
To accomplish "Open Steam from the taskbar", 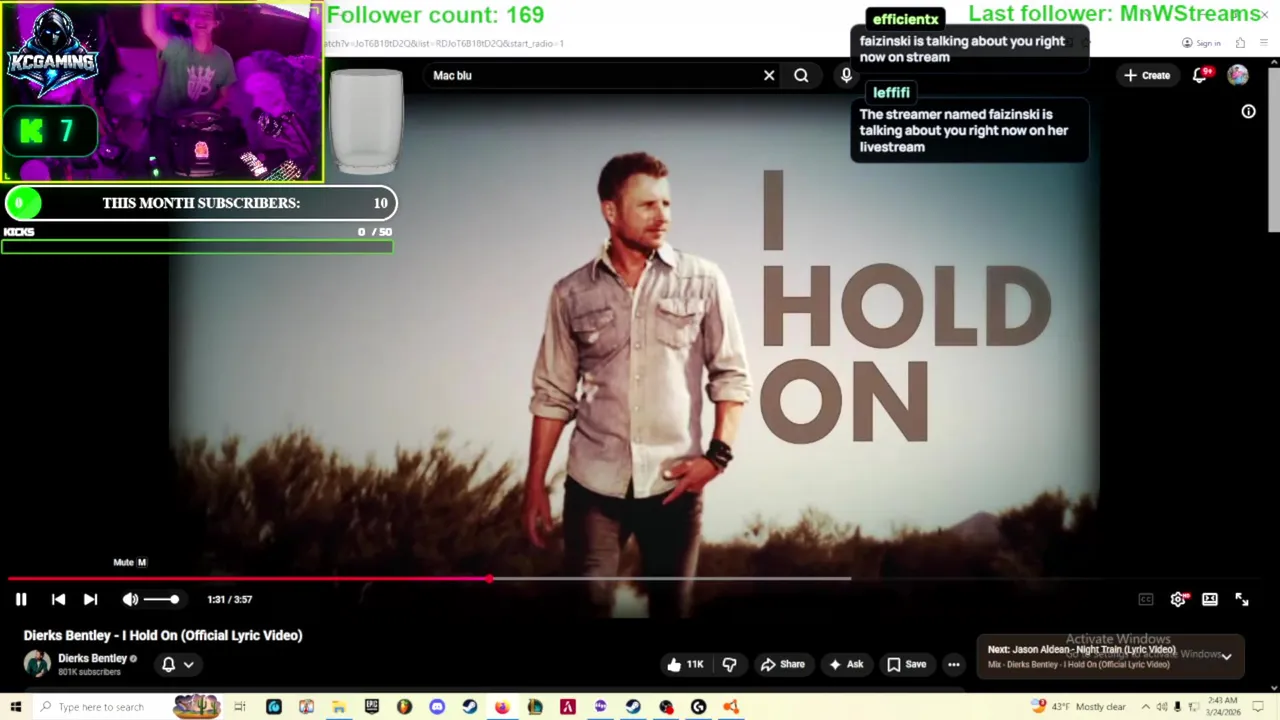I will tap(470, 707).
